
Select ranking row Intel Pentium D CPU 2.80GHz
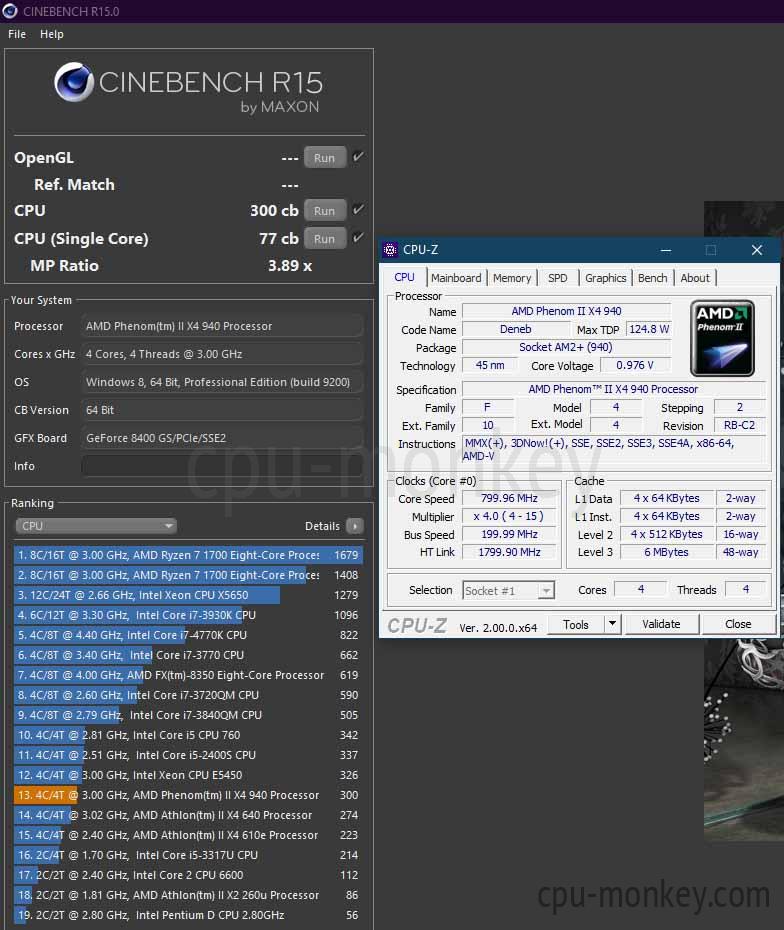click(188, 915)
